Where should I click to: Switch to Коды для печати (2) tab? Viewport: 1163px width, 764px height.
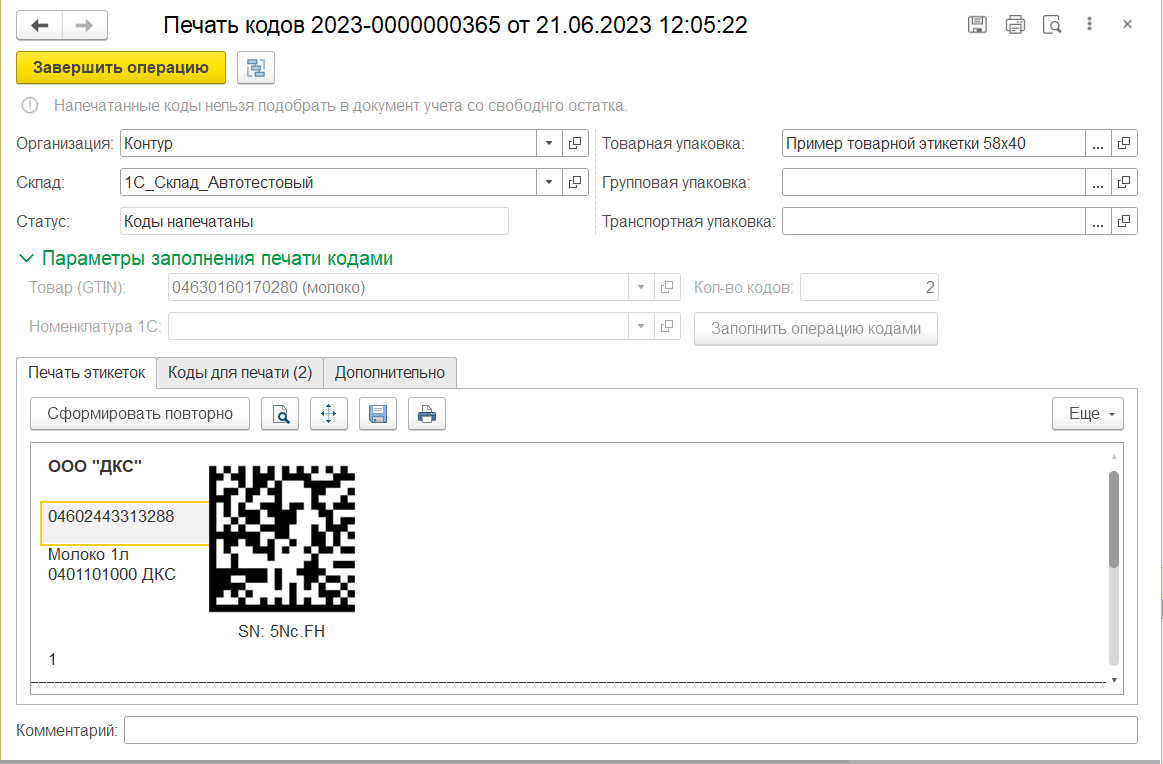240,373
